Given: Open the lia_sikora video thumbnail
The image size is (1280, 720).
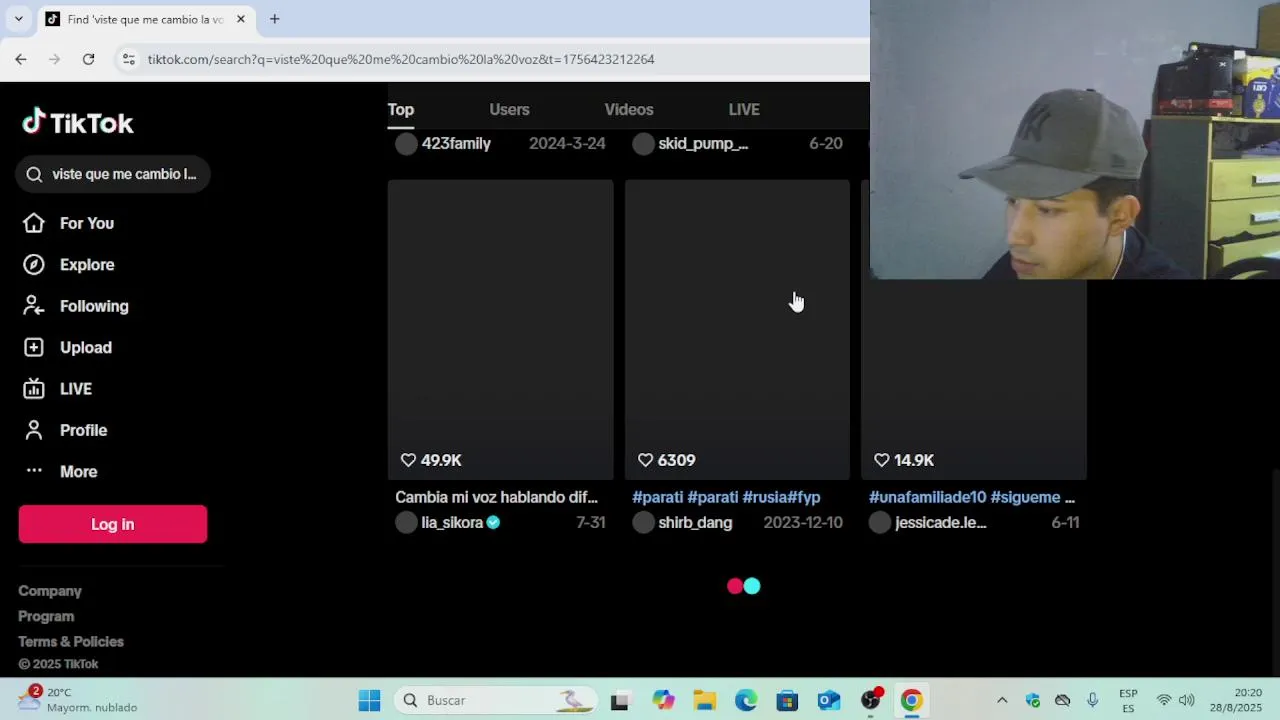Looking at the screenshot, I should click(x=500, y=330).
